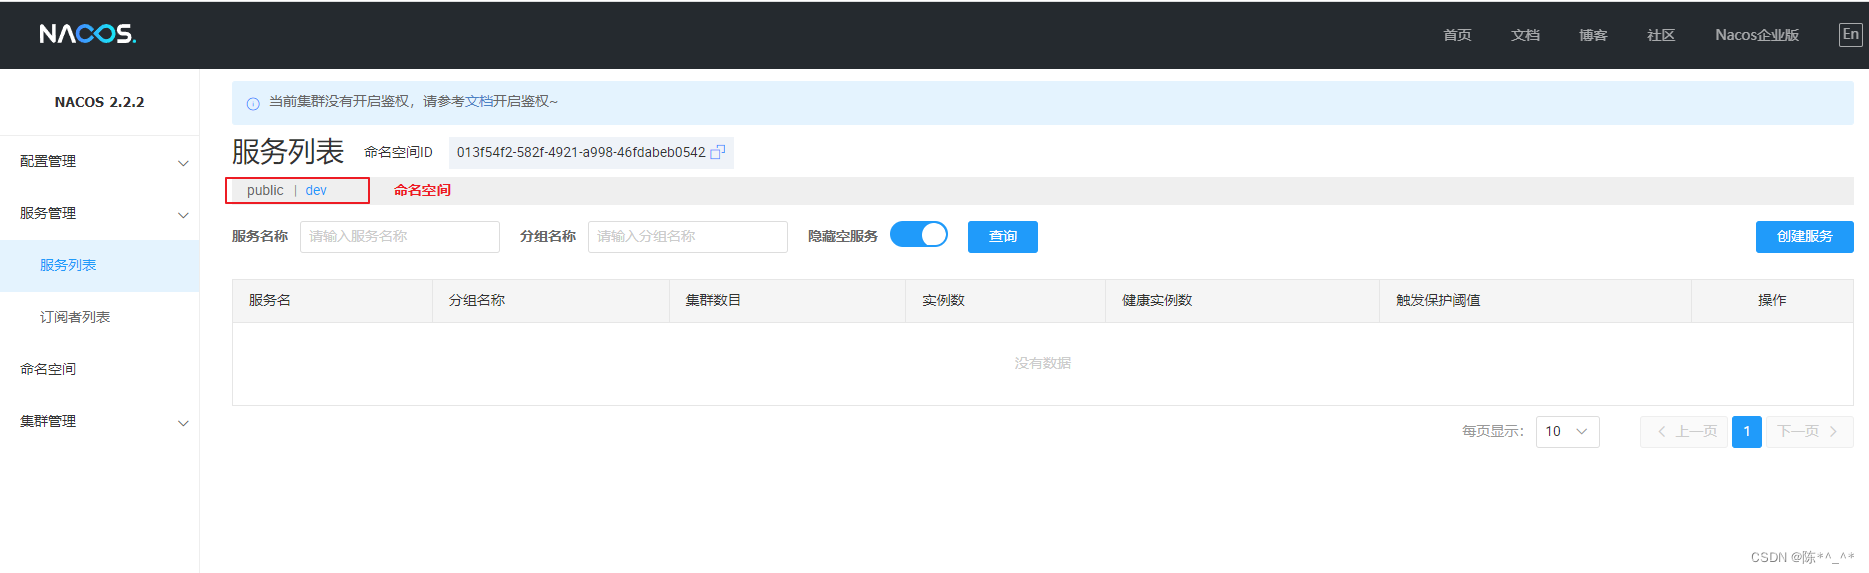Click the 实例数 column header
This screenshot has width=1869, height=573.
tap(1005, 301)
